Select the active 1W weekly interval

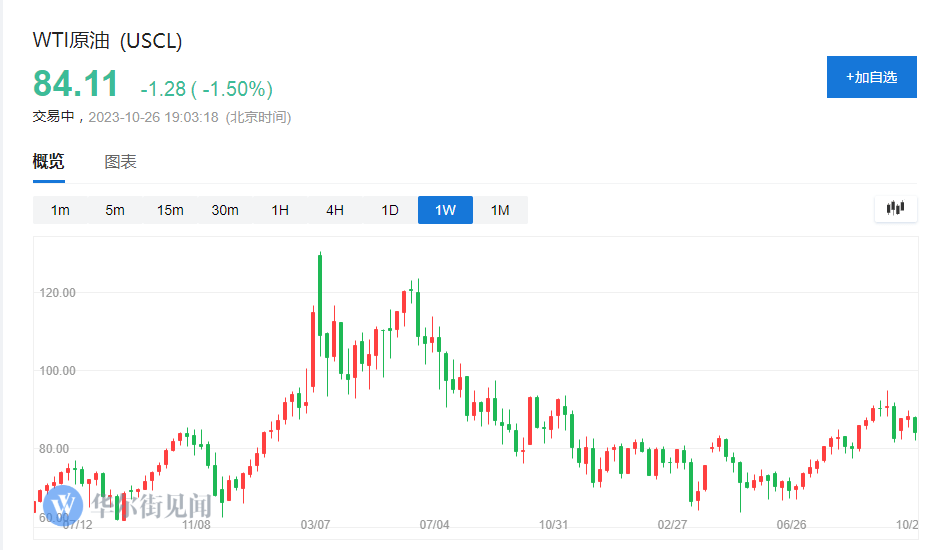(x=445, y=210)
